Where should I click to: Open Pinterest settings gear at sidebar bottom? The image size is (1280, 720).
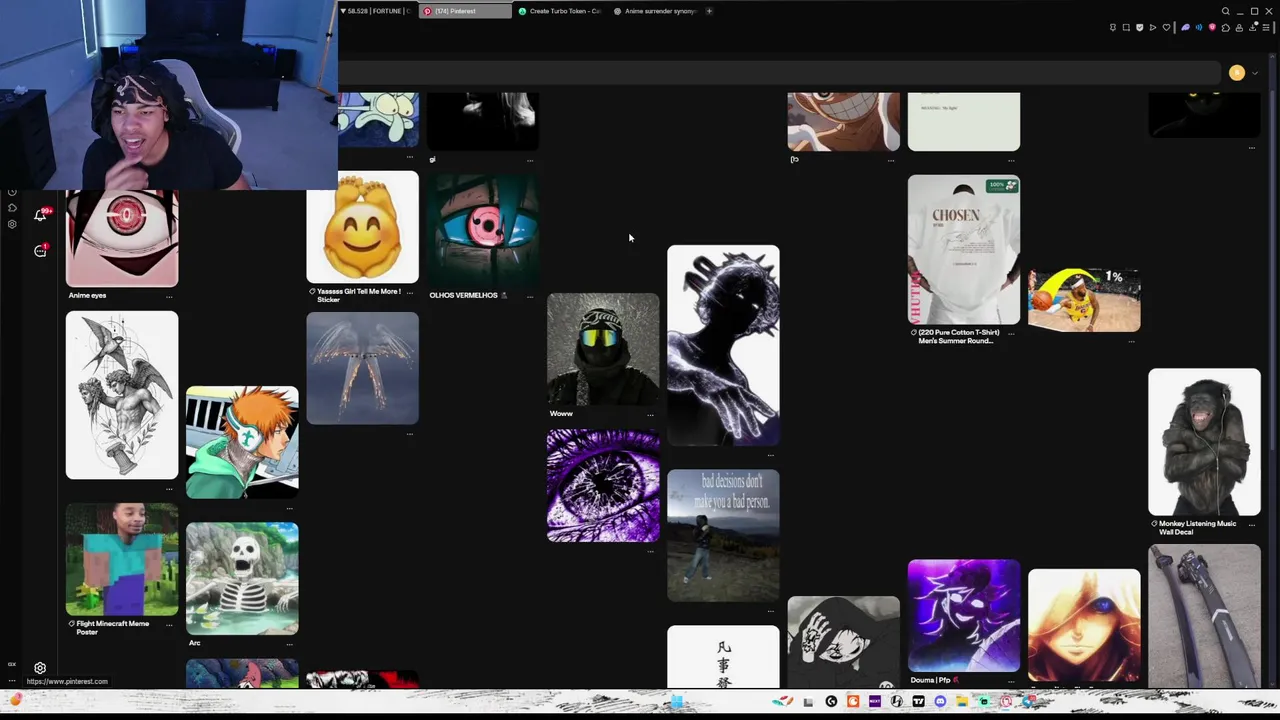pyautogui.click(x=40, y=668)
